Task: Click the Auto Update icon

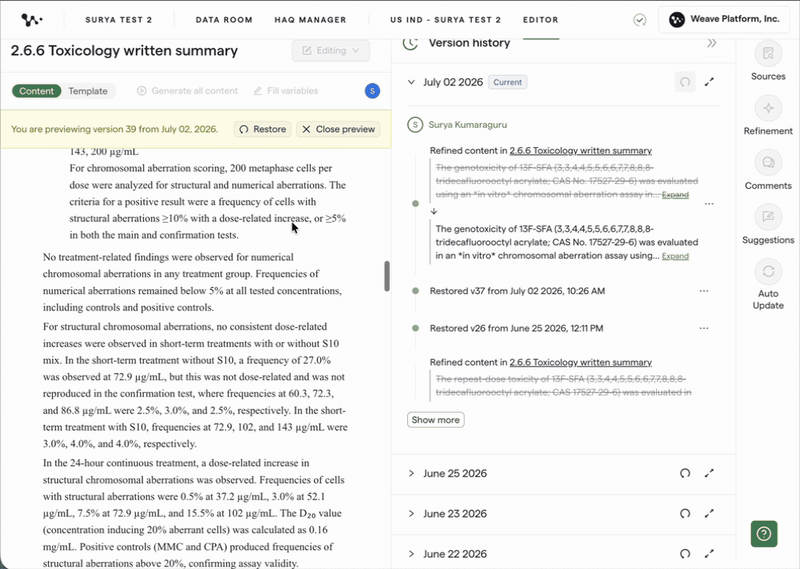Action: [x=768, y=271]
